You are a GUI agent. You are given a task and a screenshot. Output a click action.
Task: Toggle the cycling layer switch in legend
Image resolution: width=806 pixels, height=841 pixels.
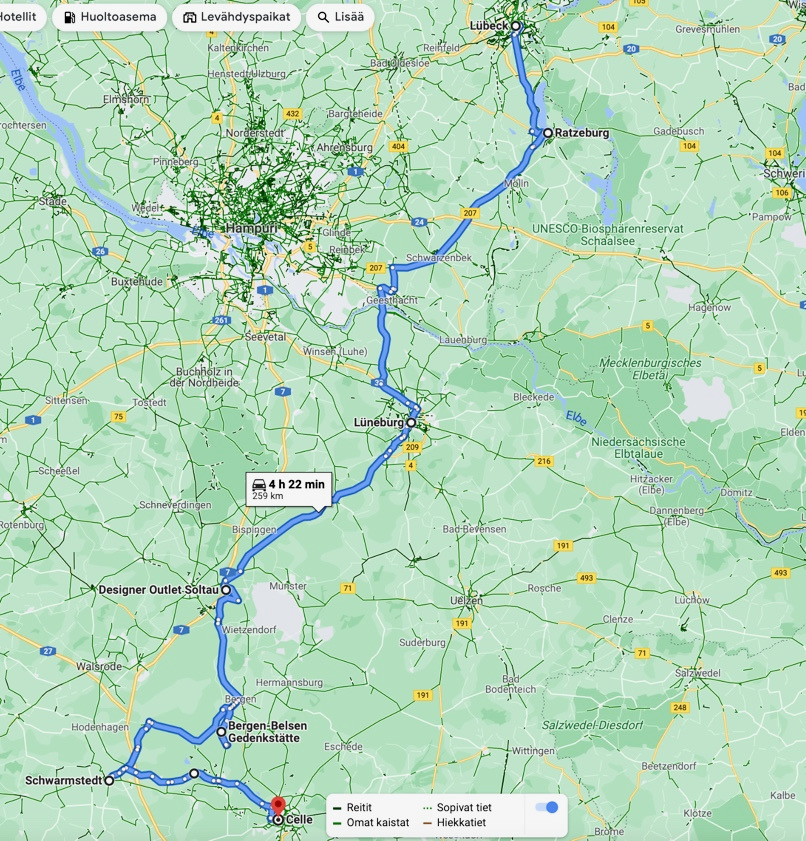coord(546,807)
